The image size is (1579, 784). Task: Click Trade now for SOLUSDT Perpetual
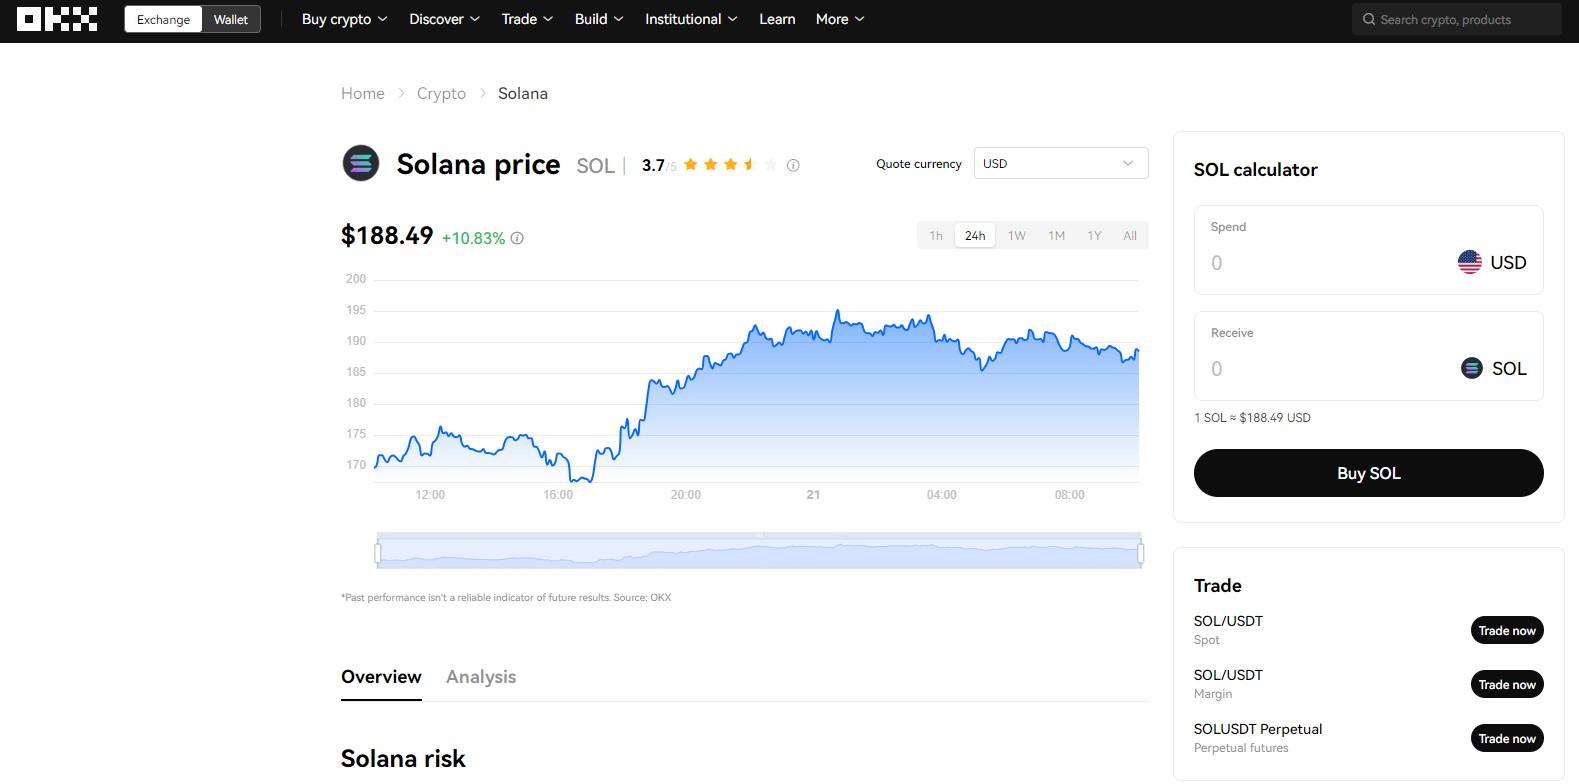(1507, 739)
